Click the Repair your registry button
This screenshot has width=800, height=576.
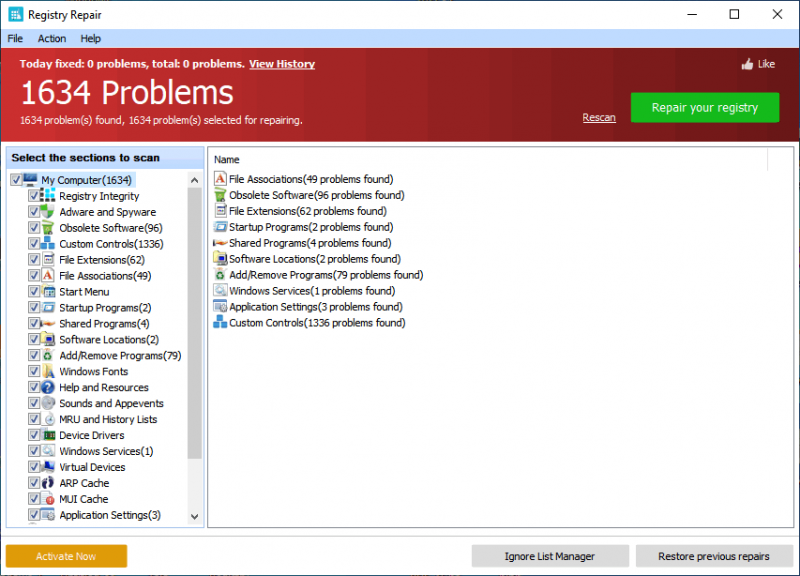(x=704, y=108)
